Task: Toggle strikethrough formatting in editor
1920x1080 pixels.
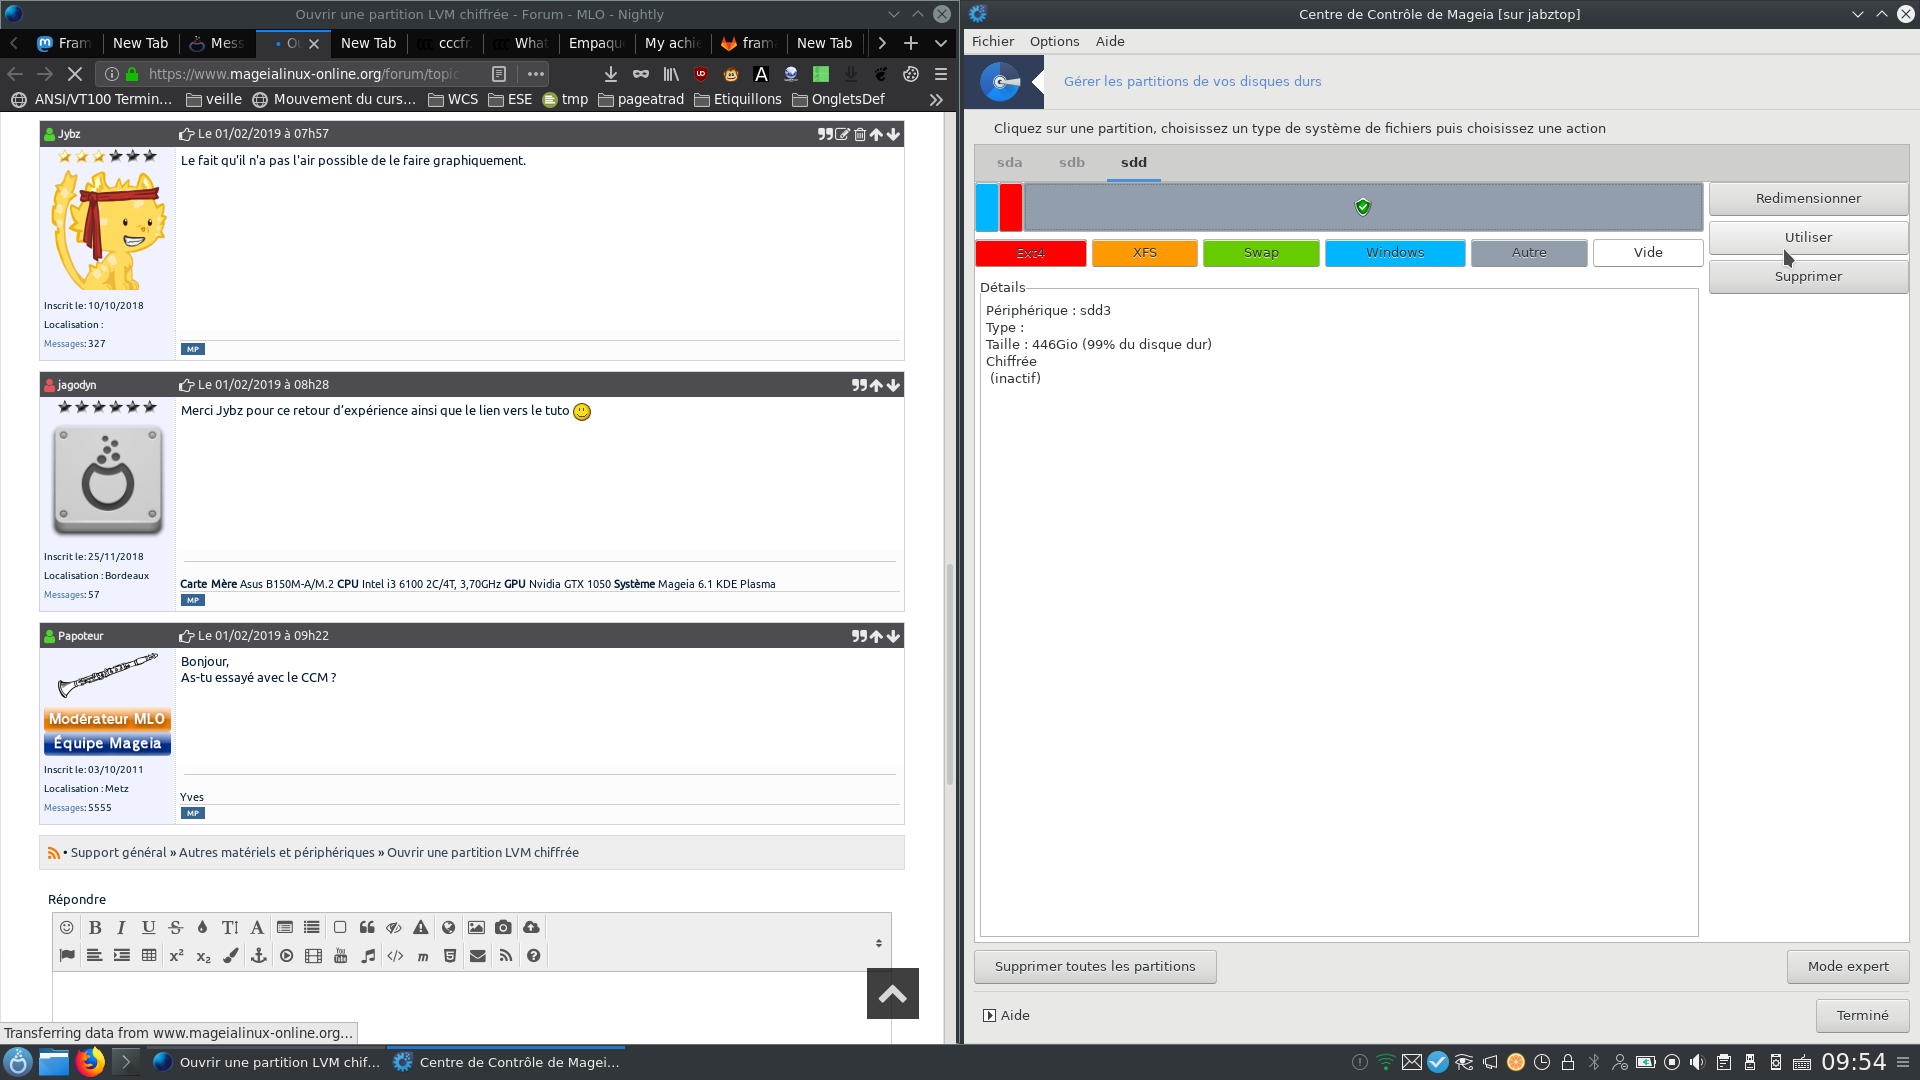Action: 176,928
